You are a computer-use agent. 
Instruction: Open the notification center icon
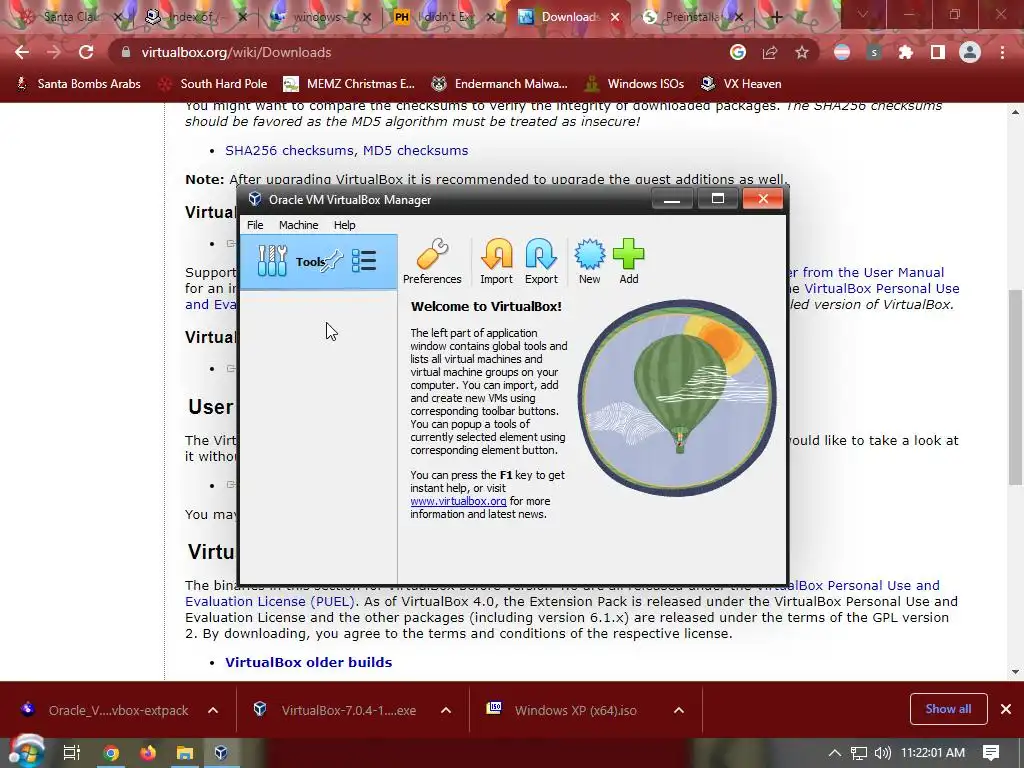991,753
